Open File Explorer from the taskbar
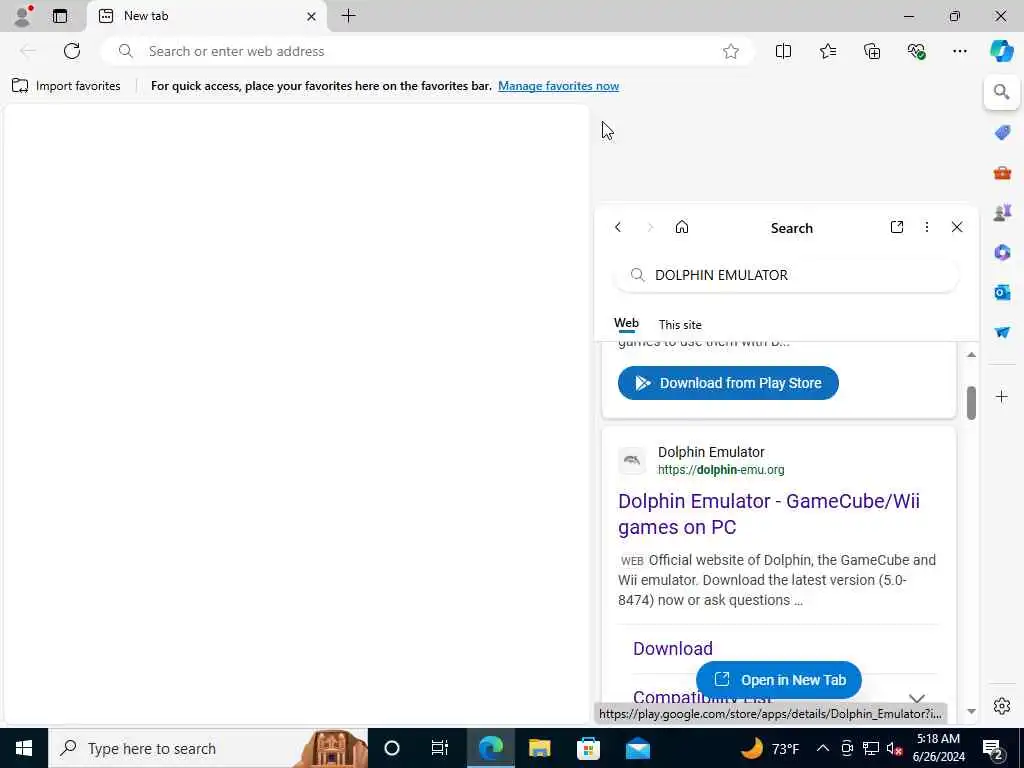This screenshot has width=1024, height=768. tap(539, 748)
